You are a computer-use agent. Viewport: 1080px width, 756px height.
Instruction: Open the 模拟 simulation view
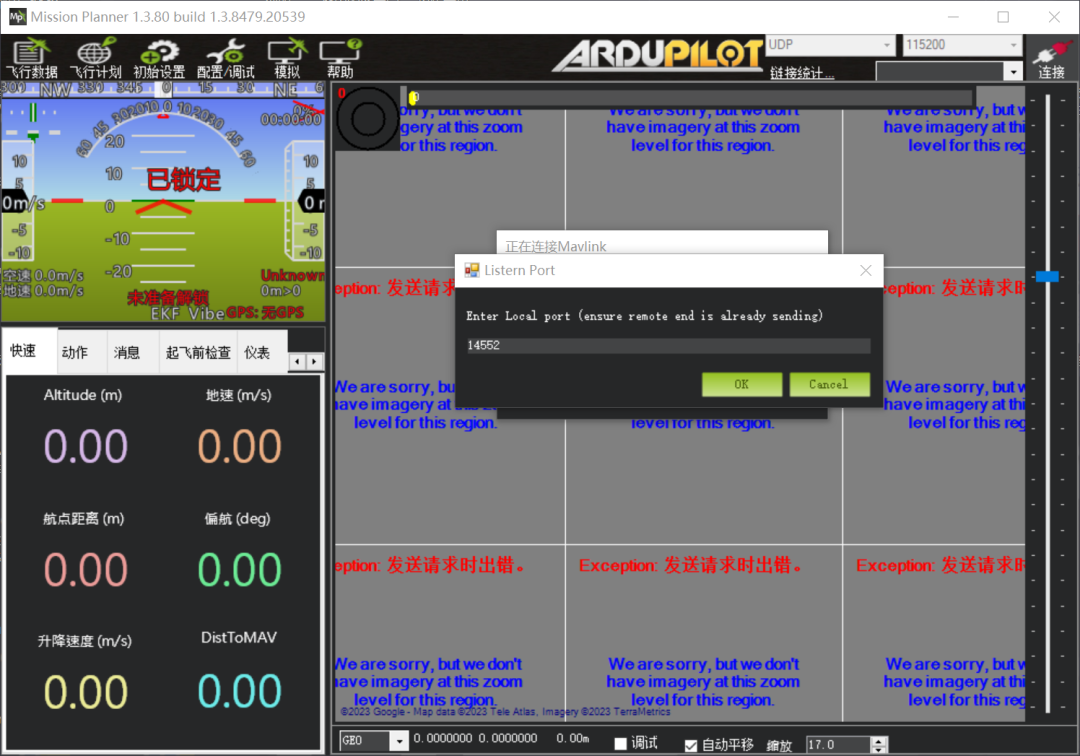point(287,58)
